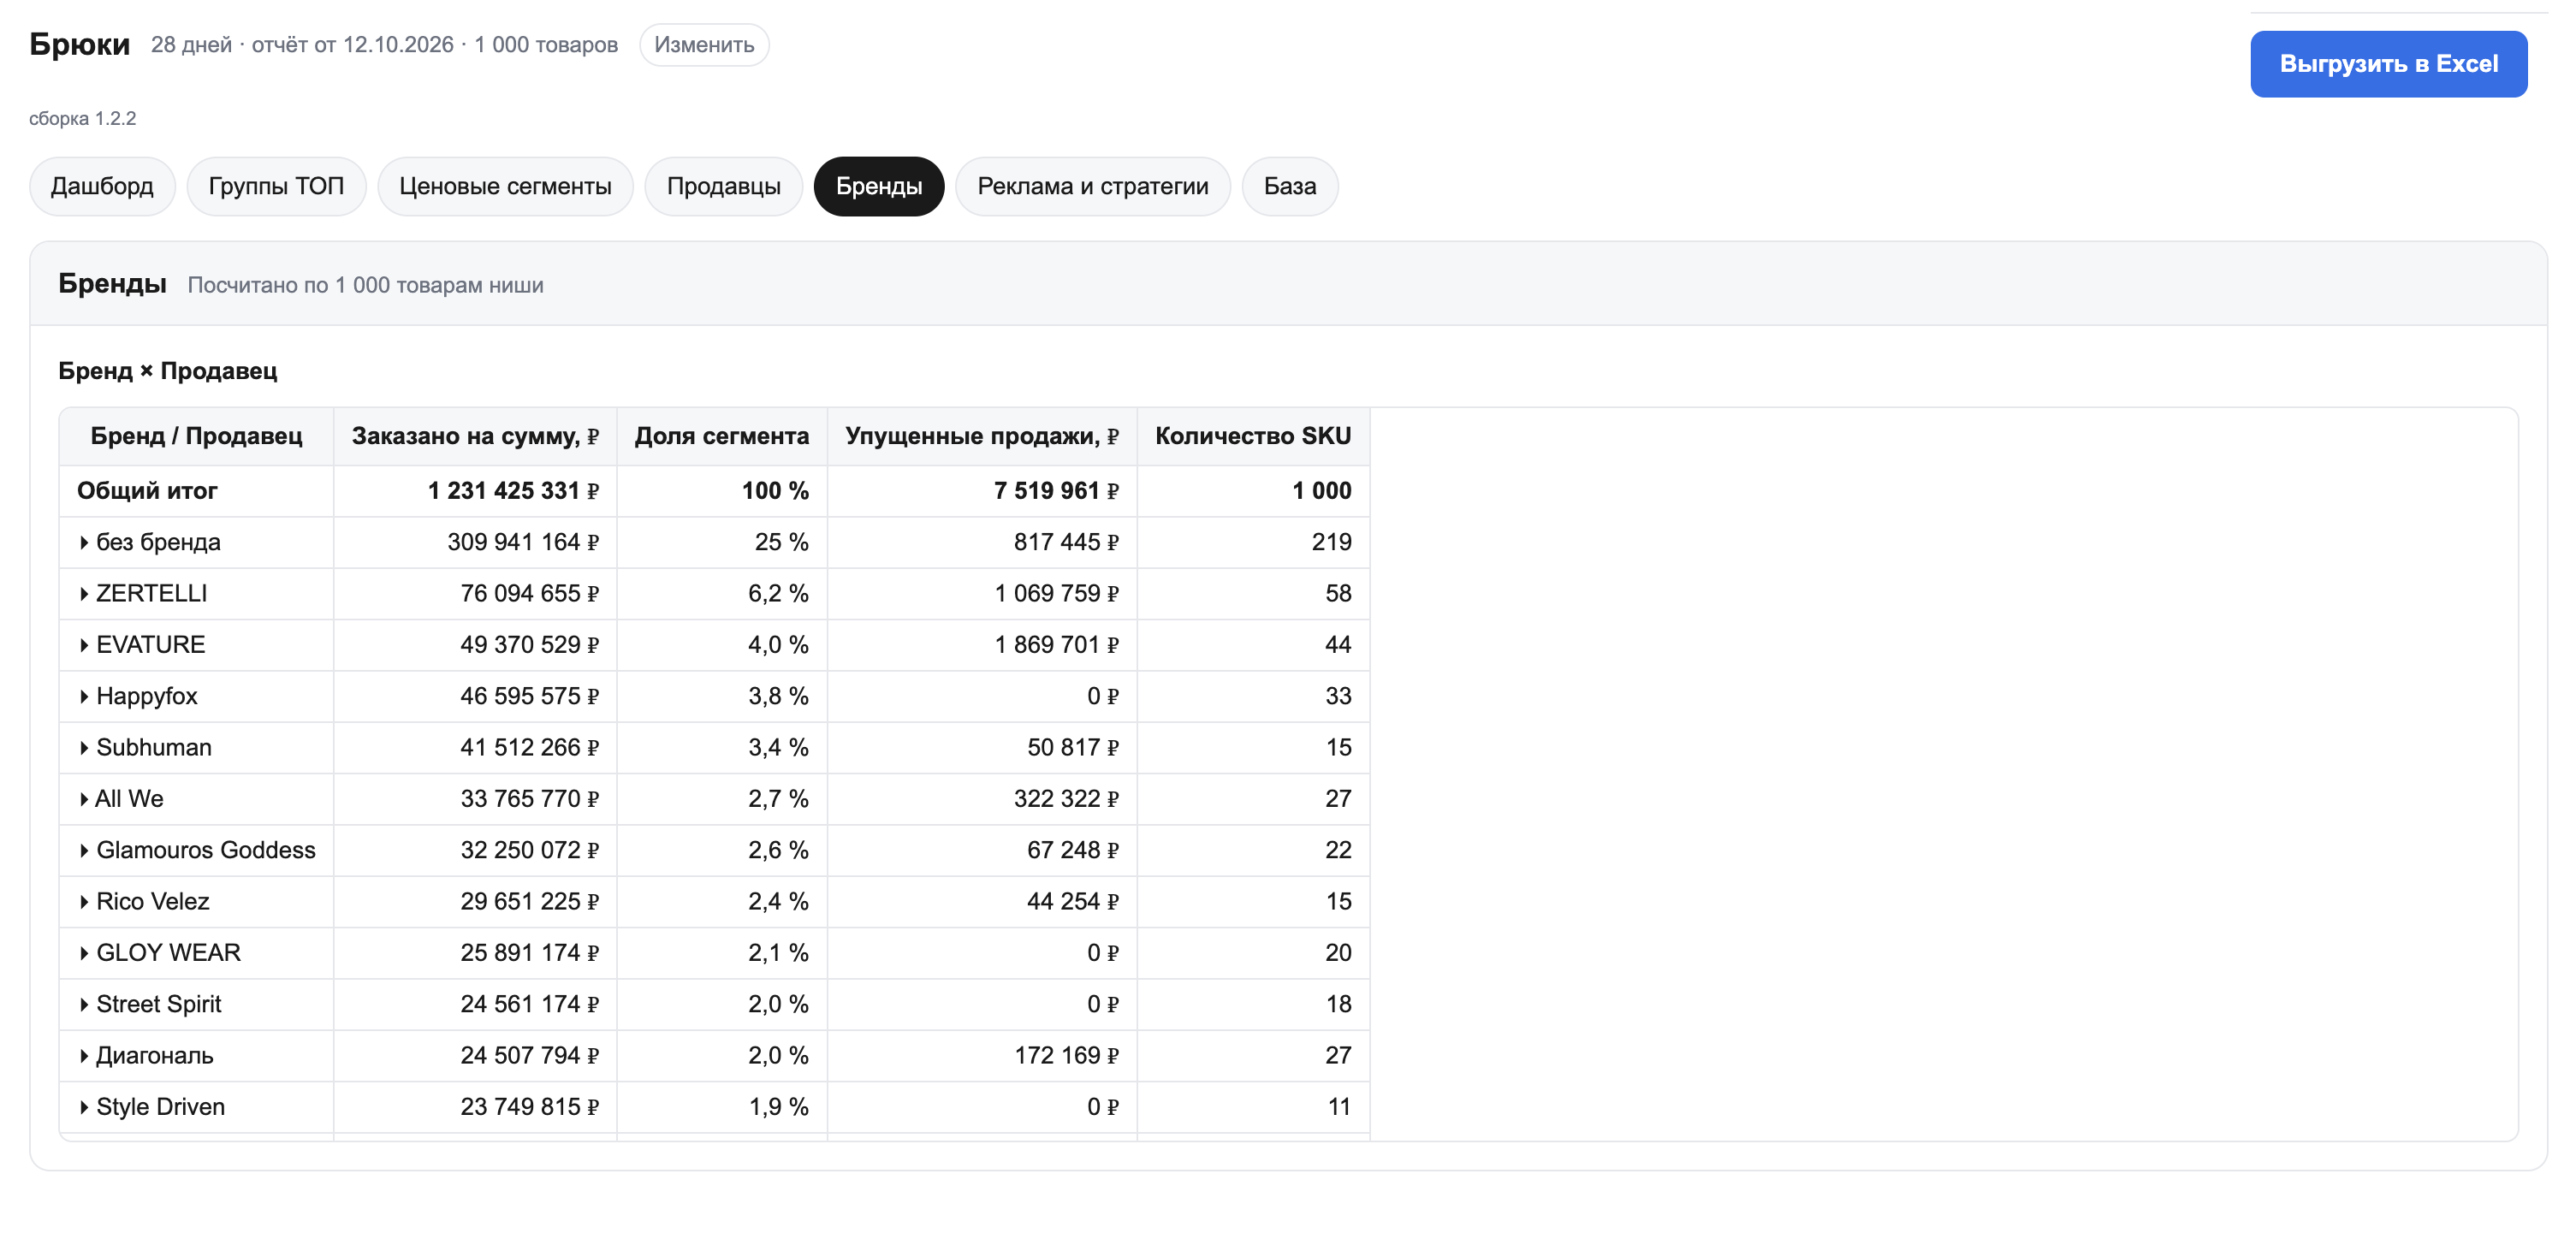
Task: Click EVATURE's 1 869 701 ₽ lost sales
Action: (1056, 645)
